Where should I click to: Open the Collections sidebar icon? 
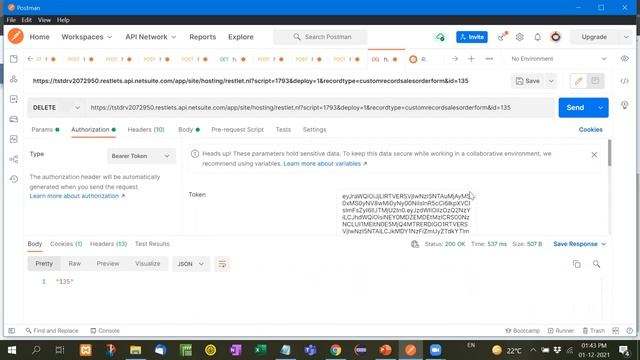tap(13, 59)
